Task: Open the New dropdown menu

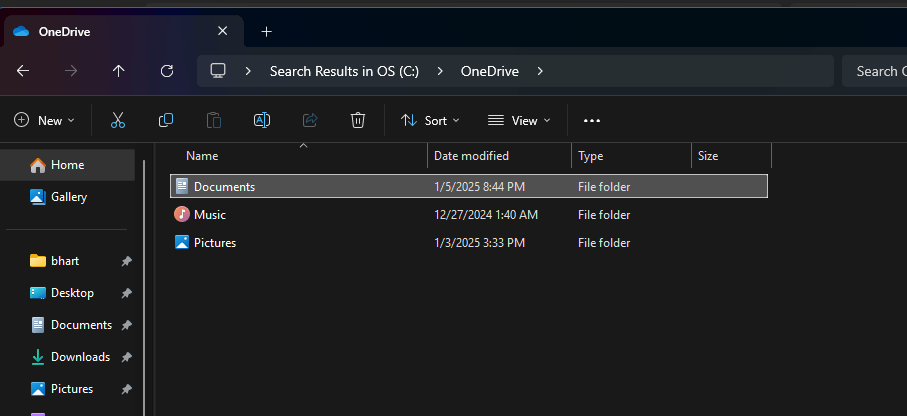Action: [45, 120]
